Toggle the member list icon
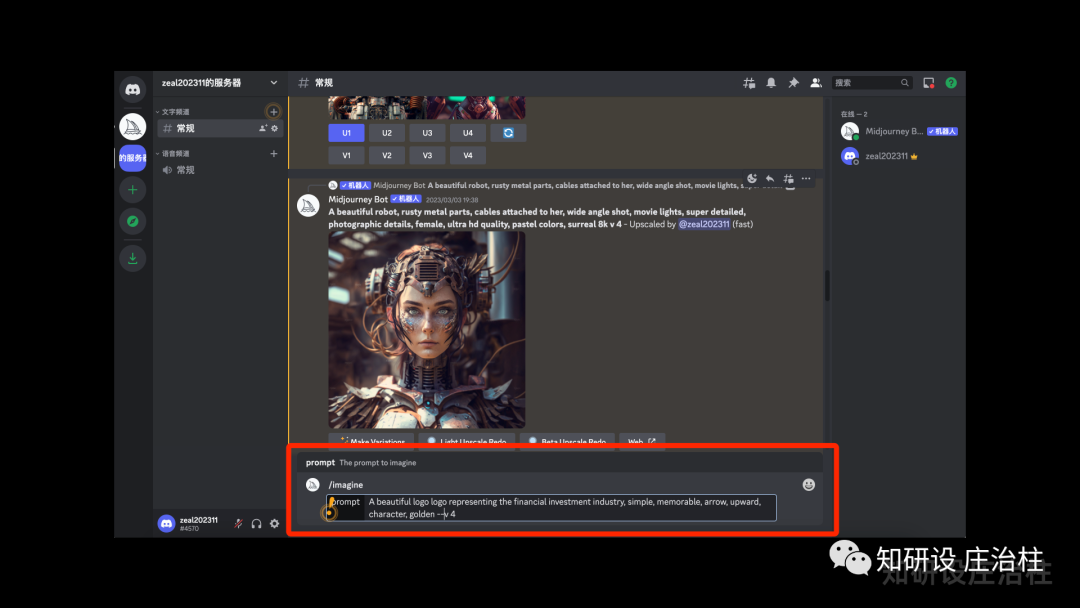Screen dimensions: 1080x608 (x=816, y=83)
